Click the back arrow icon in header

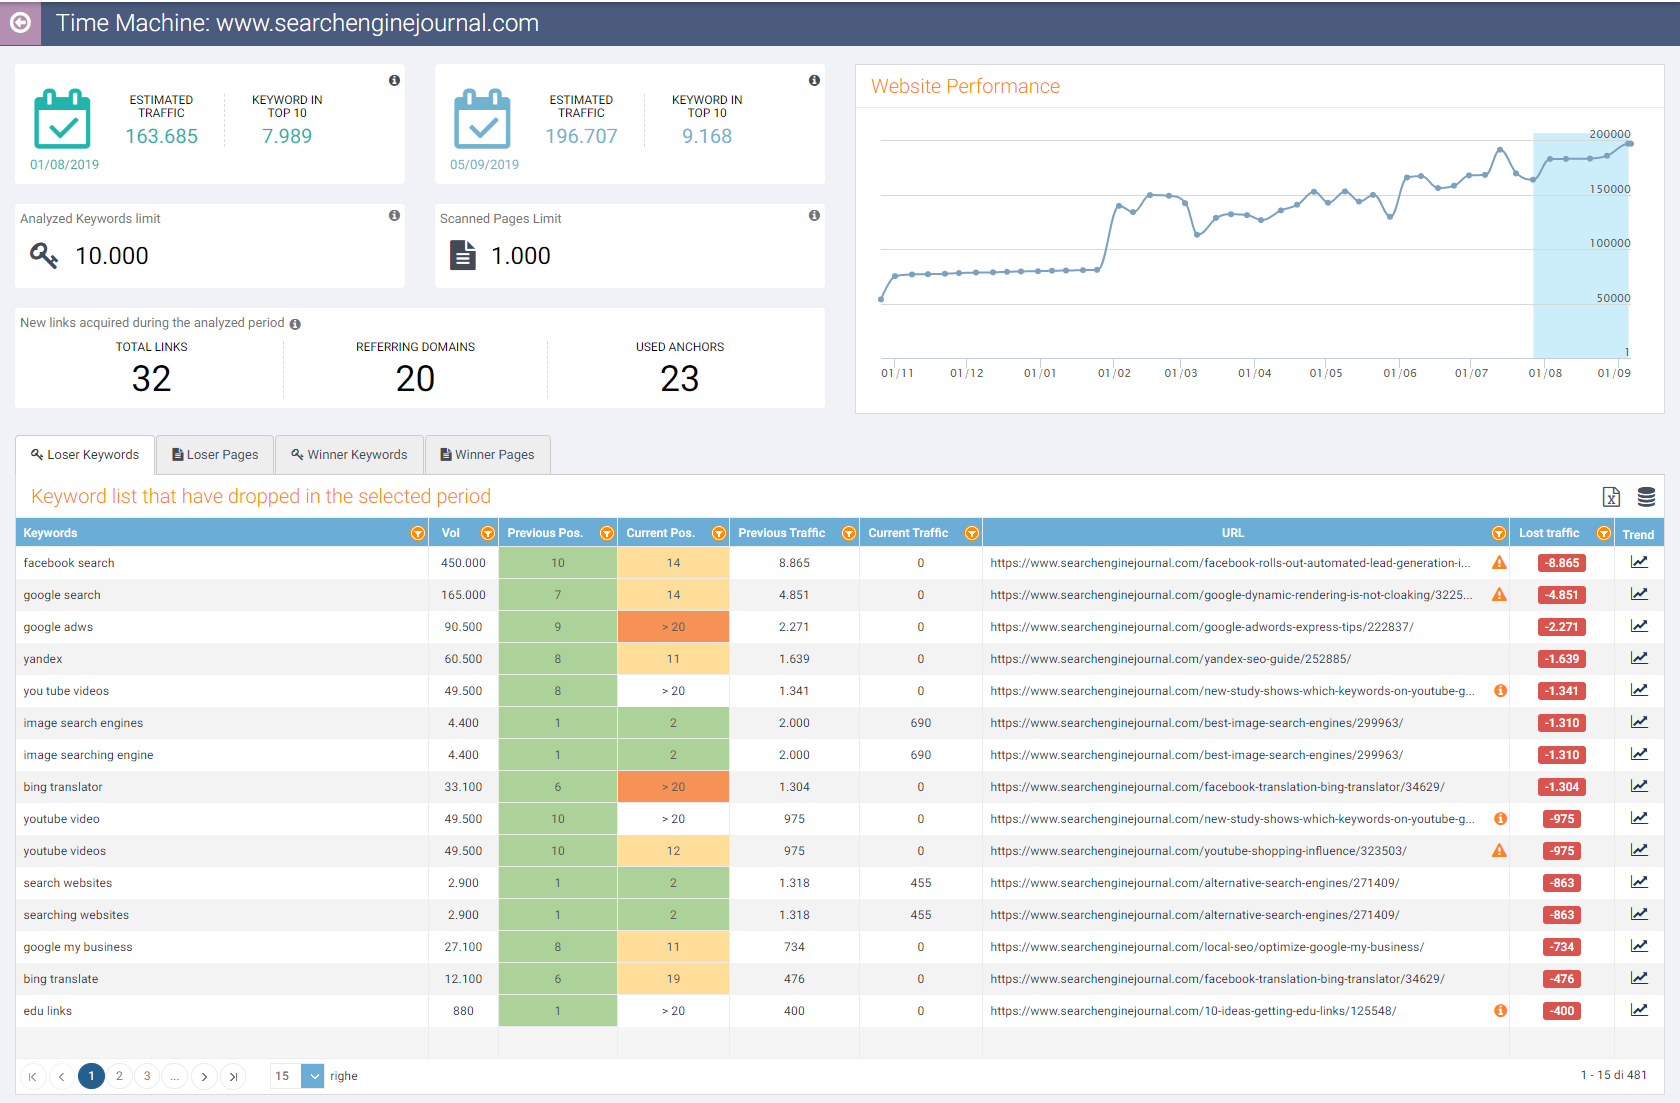(x=20, y=22)
